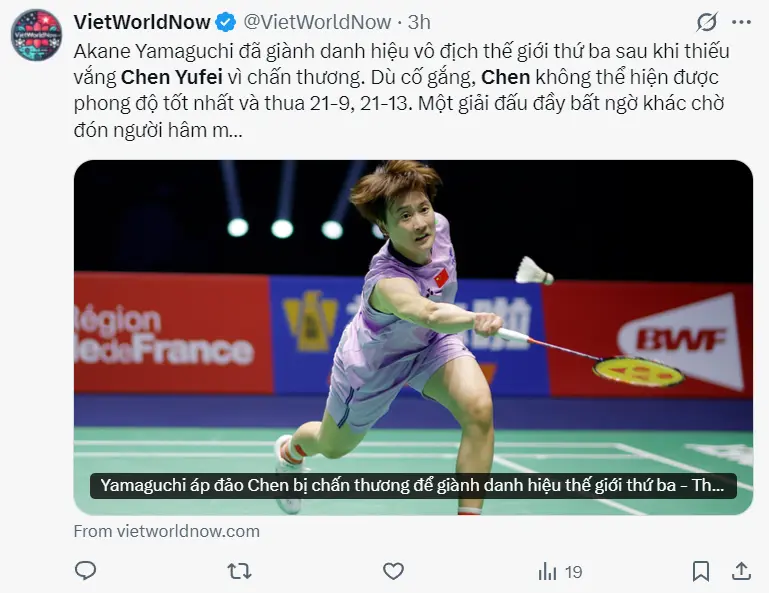
Task: Click the view count number 19
Action: coord(573,572)
